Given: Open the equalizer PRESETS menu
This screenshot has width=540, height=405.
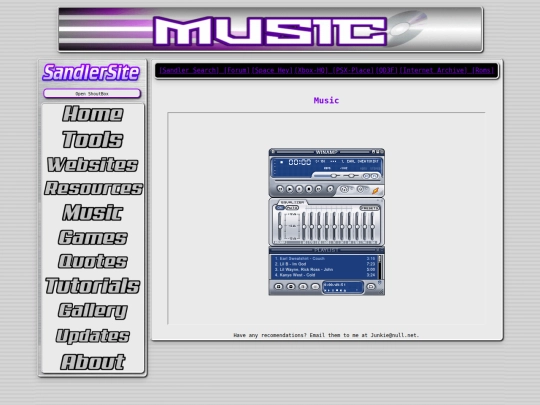Looking at the screenshot, I should (369, 208).
